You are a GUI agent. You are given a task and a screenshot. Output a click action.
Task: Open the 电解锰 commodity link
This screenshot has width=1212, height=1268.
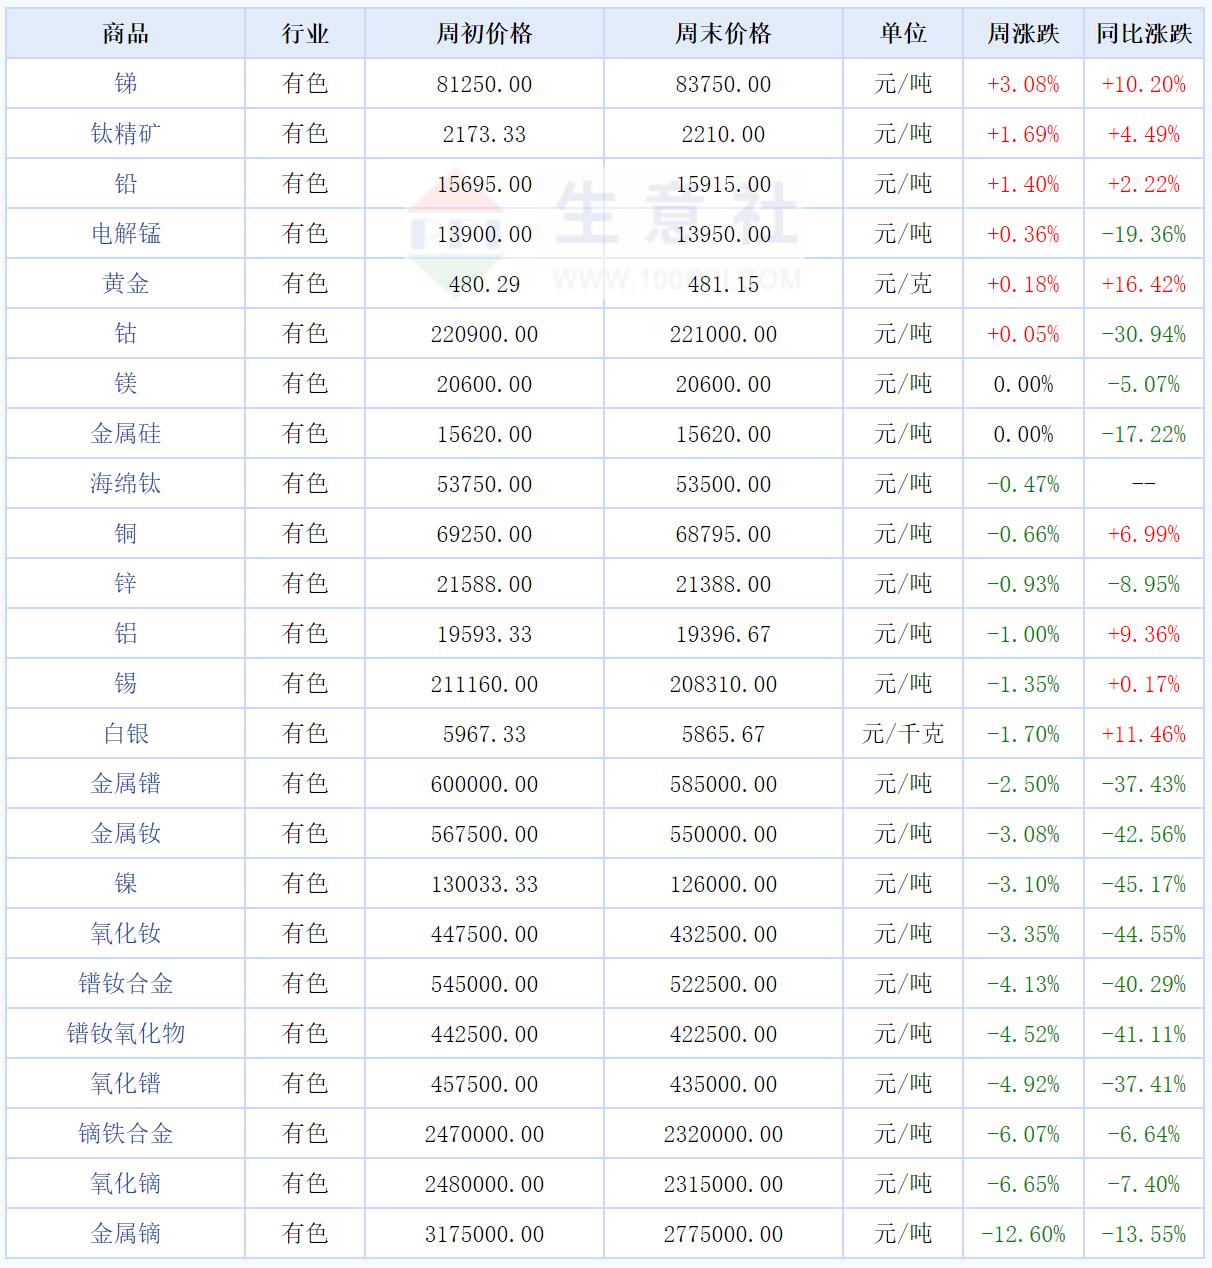coord(125,234)
